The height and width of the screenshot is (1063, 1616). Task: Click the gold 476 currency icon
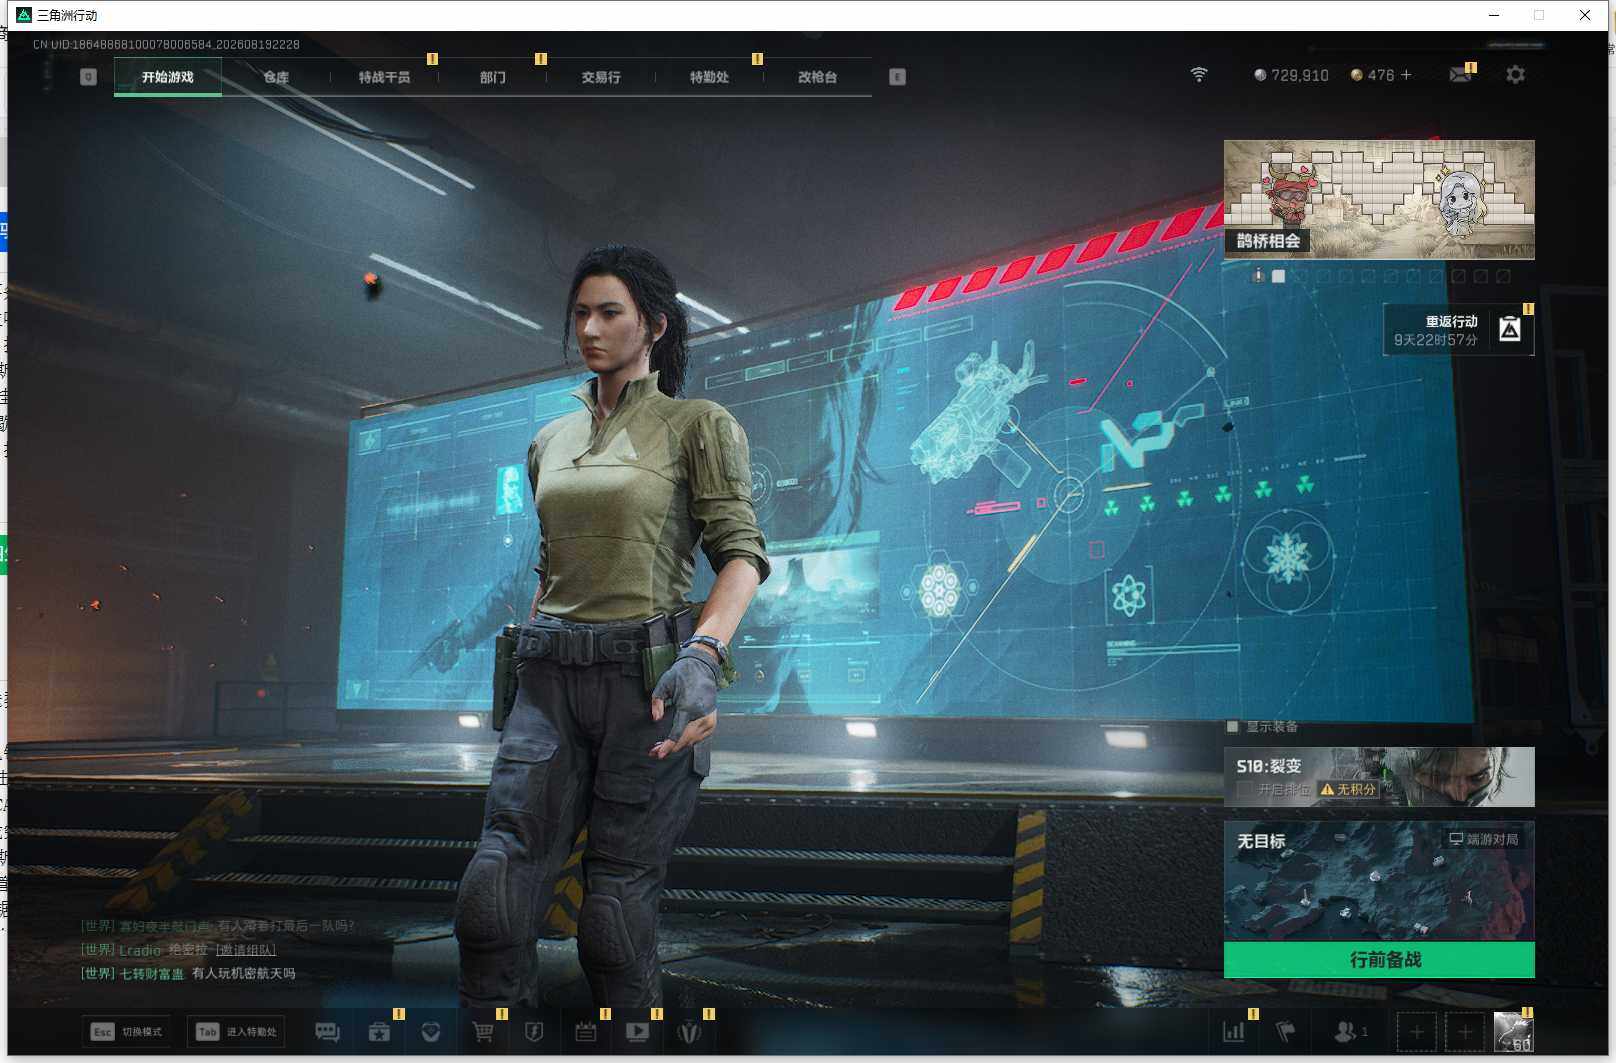(1357, 75)
